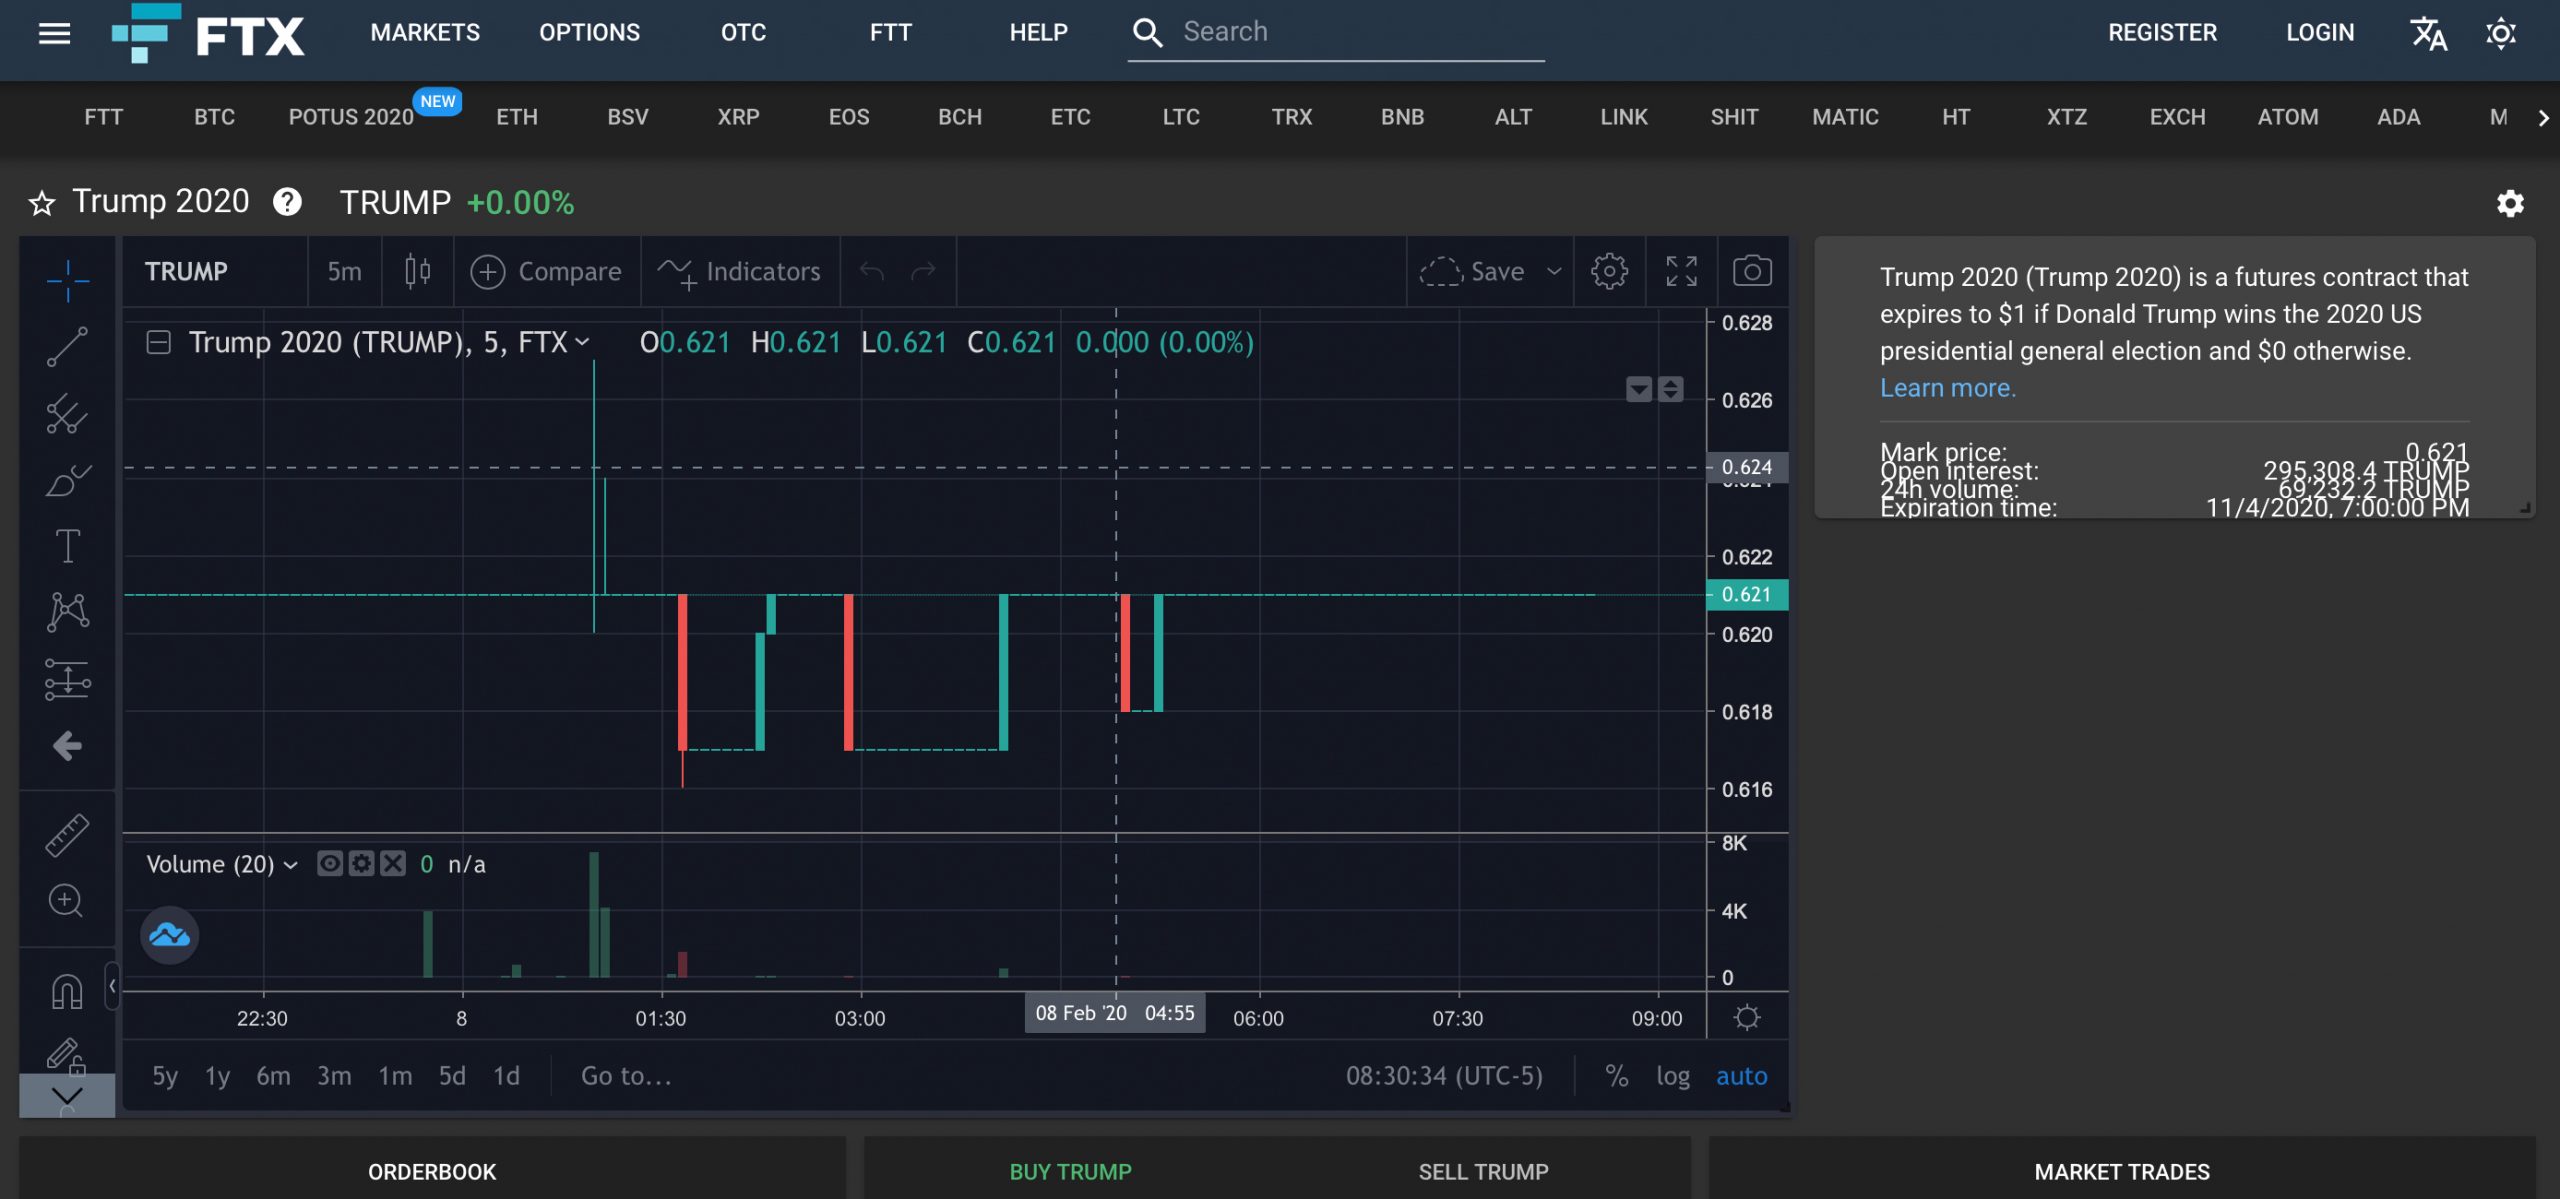Collapse the chart legend box icon

pos(159,343)
